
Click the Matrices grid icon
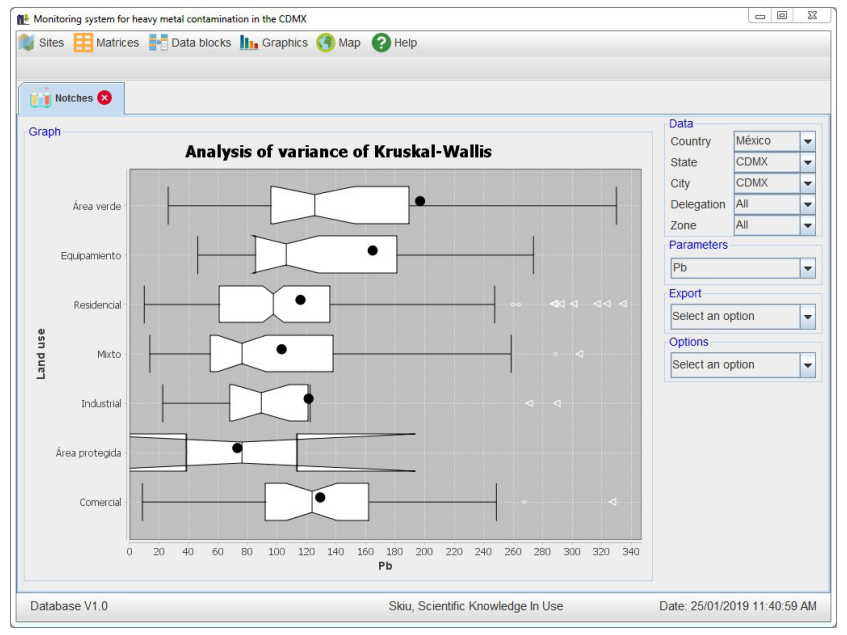pyautogui.click(x=83, y=43)
